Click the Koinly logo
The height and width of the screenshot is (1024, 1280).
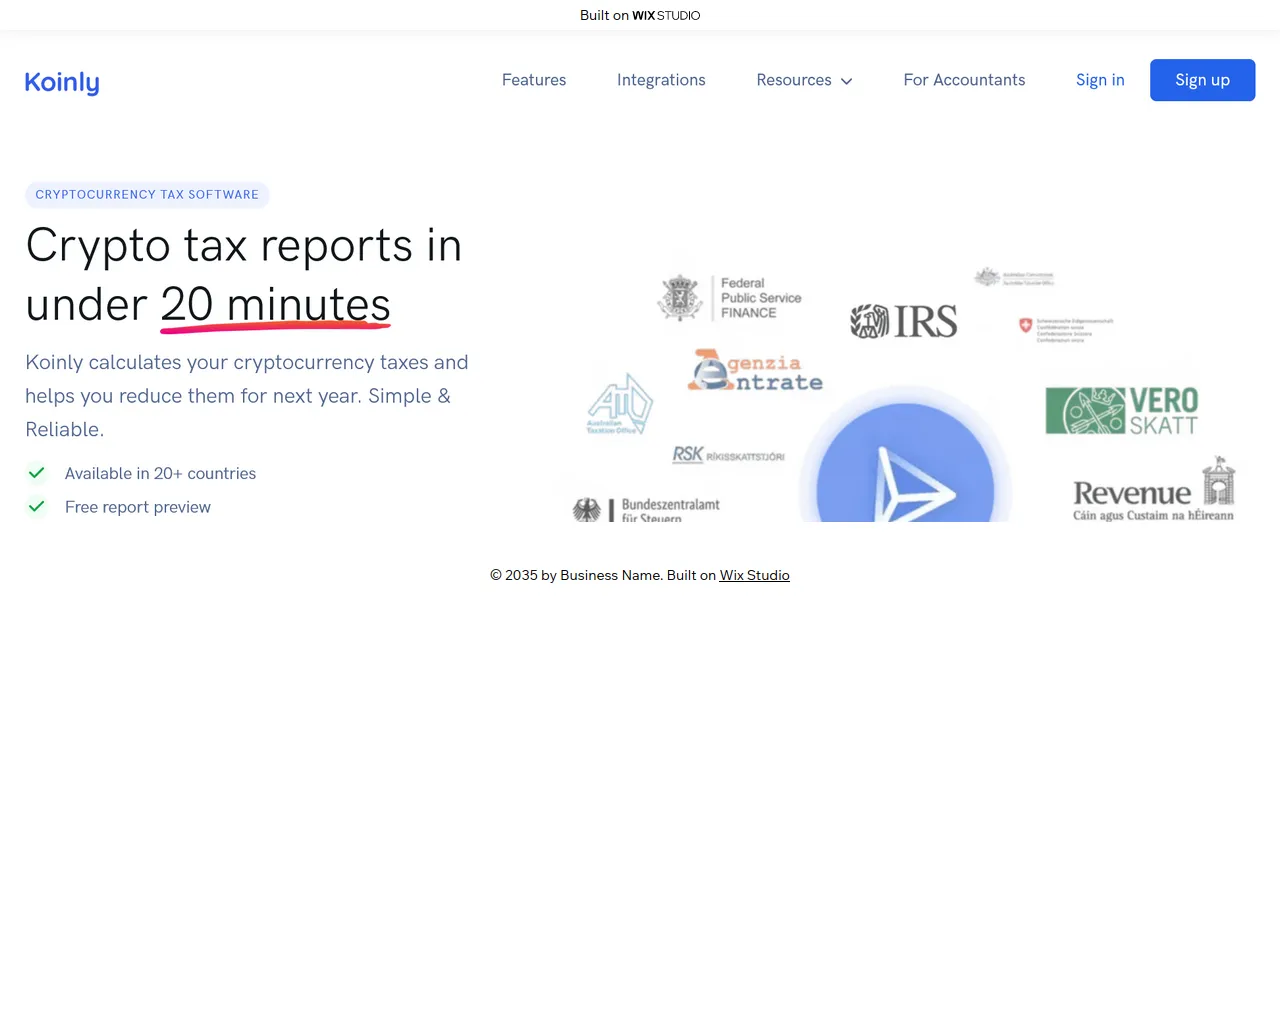click(62, 82)
